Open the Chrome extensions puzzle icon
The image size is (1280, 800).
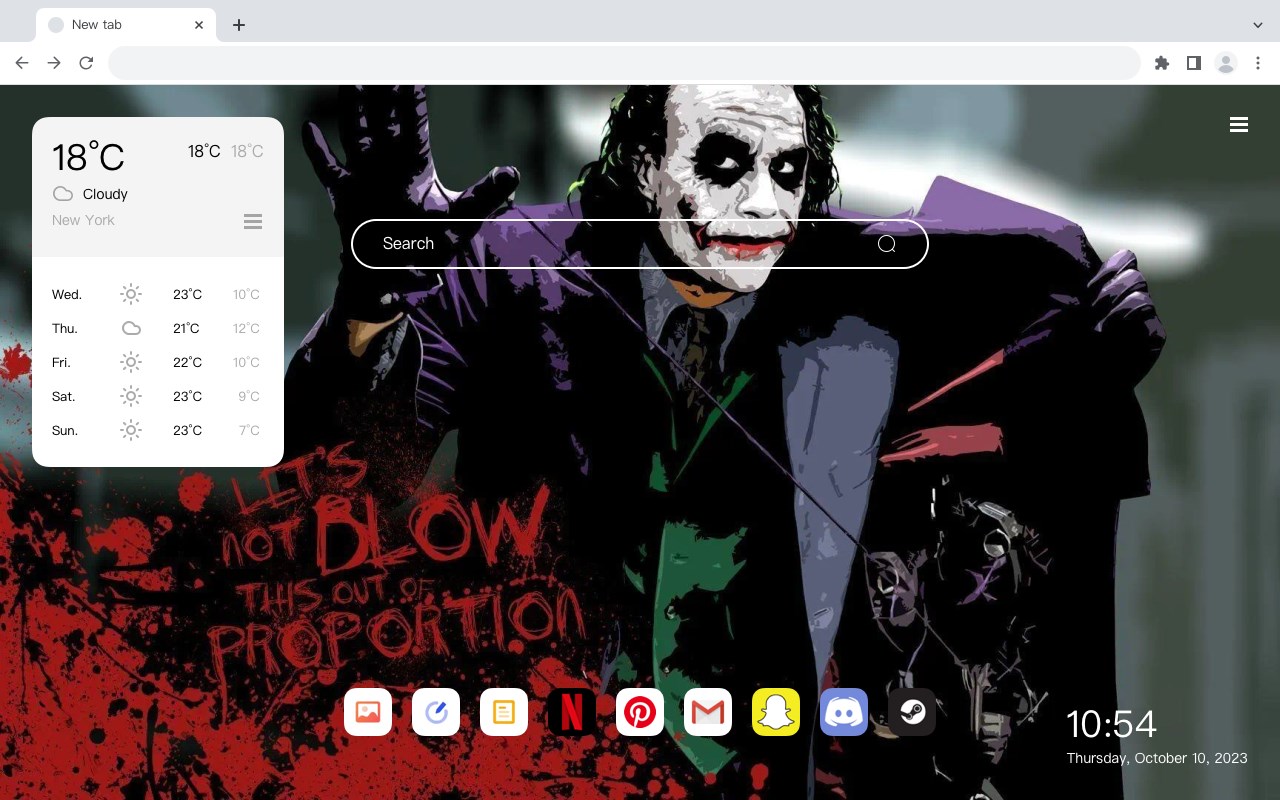coord(1161,63)
